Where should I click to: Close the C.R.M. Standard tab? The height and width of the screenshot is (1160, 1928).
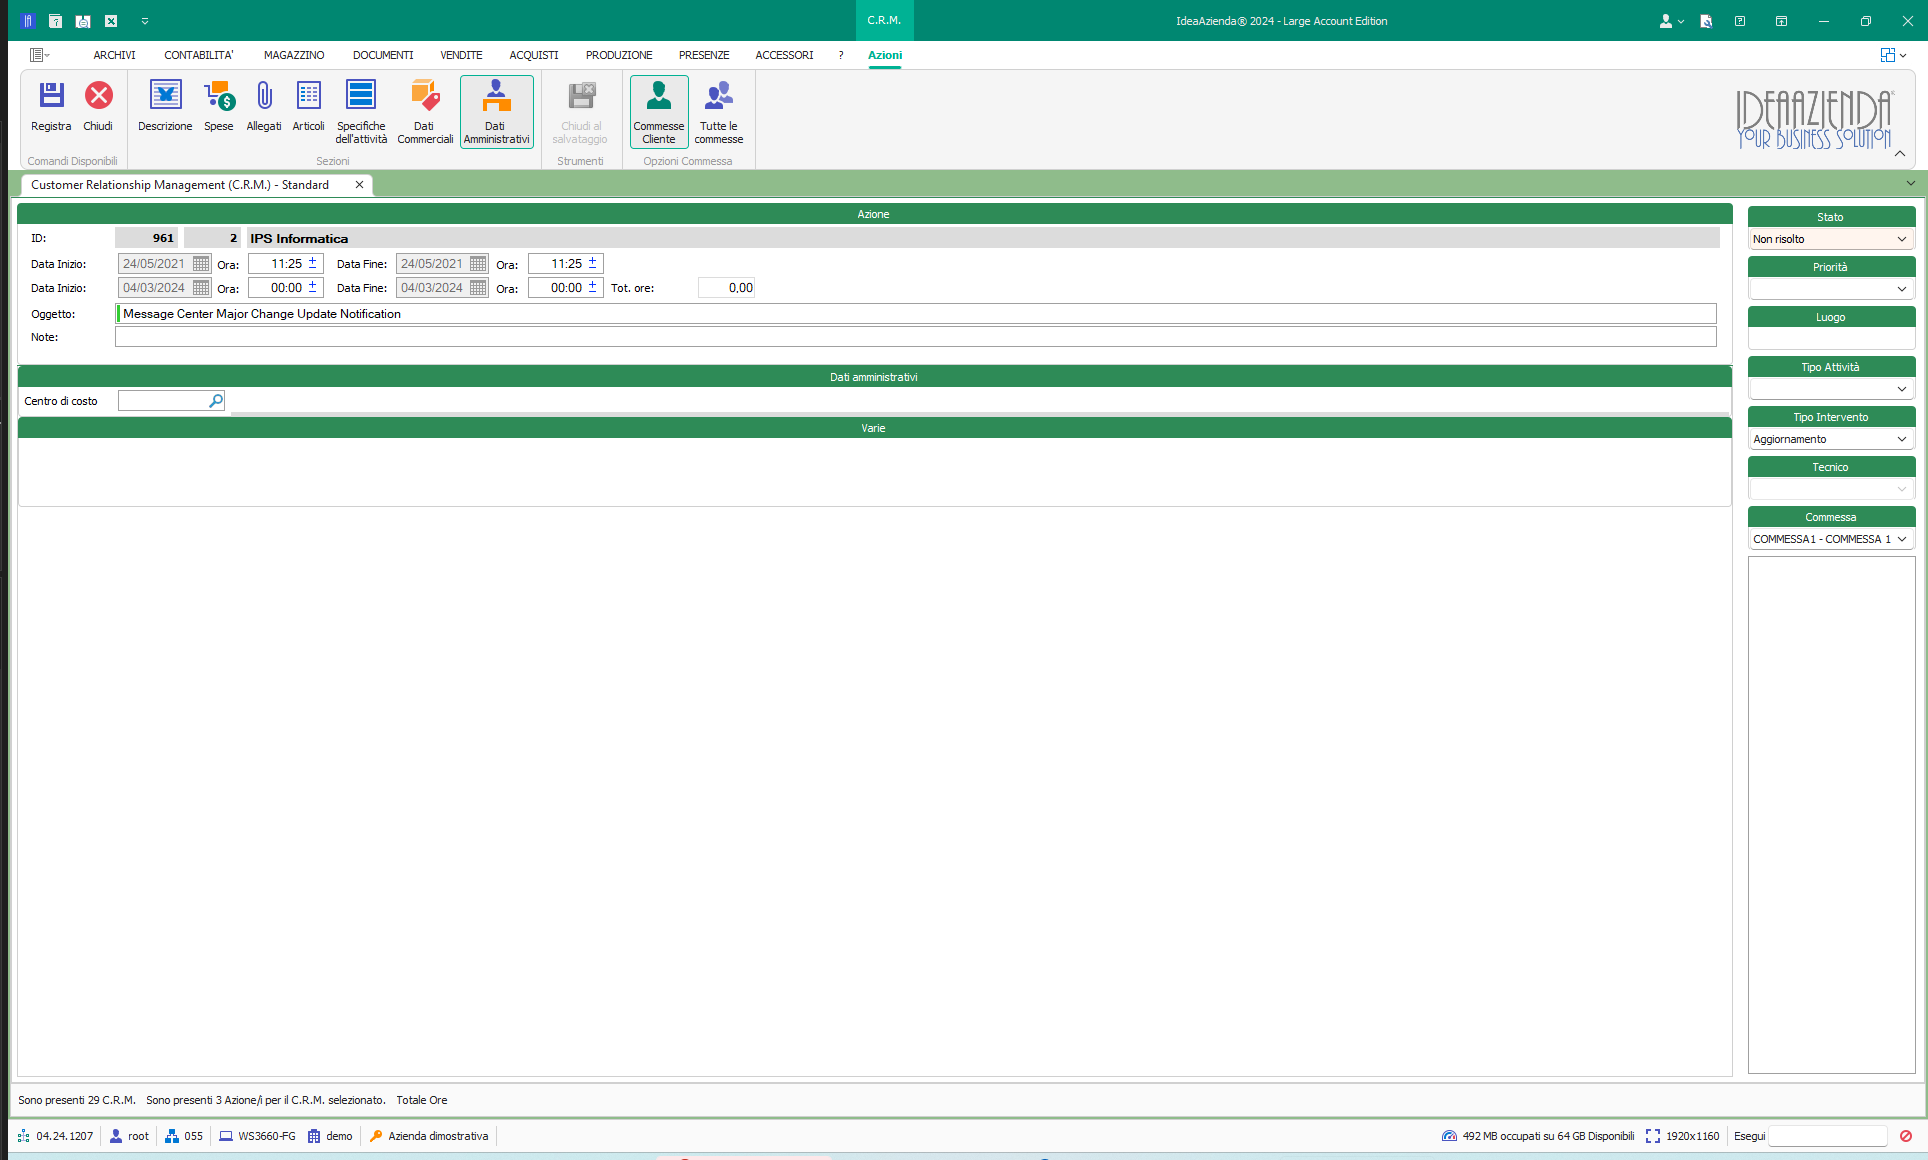coord(359,185)
